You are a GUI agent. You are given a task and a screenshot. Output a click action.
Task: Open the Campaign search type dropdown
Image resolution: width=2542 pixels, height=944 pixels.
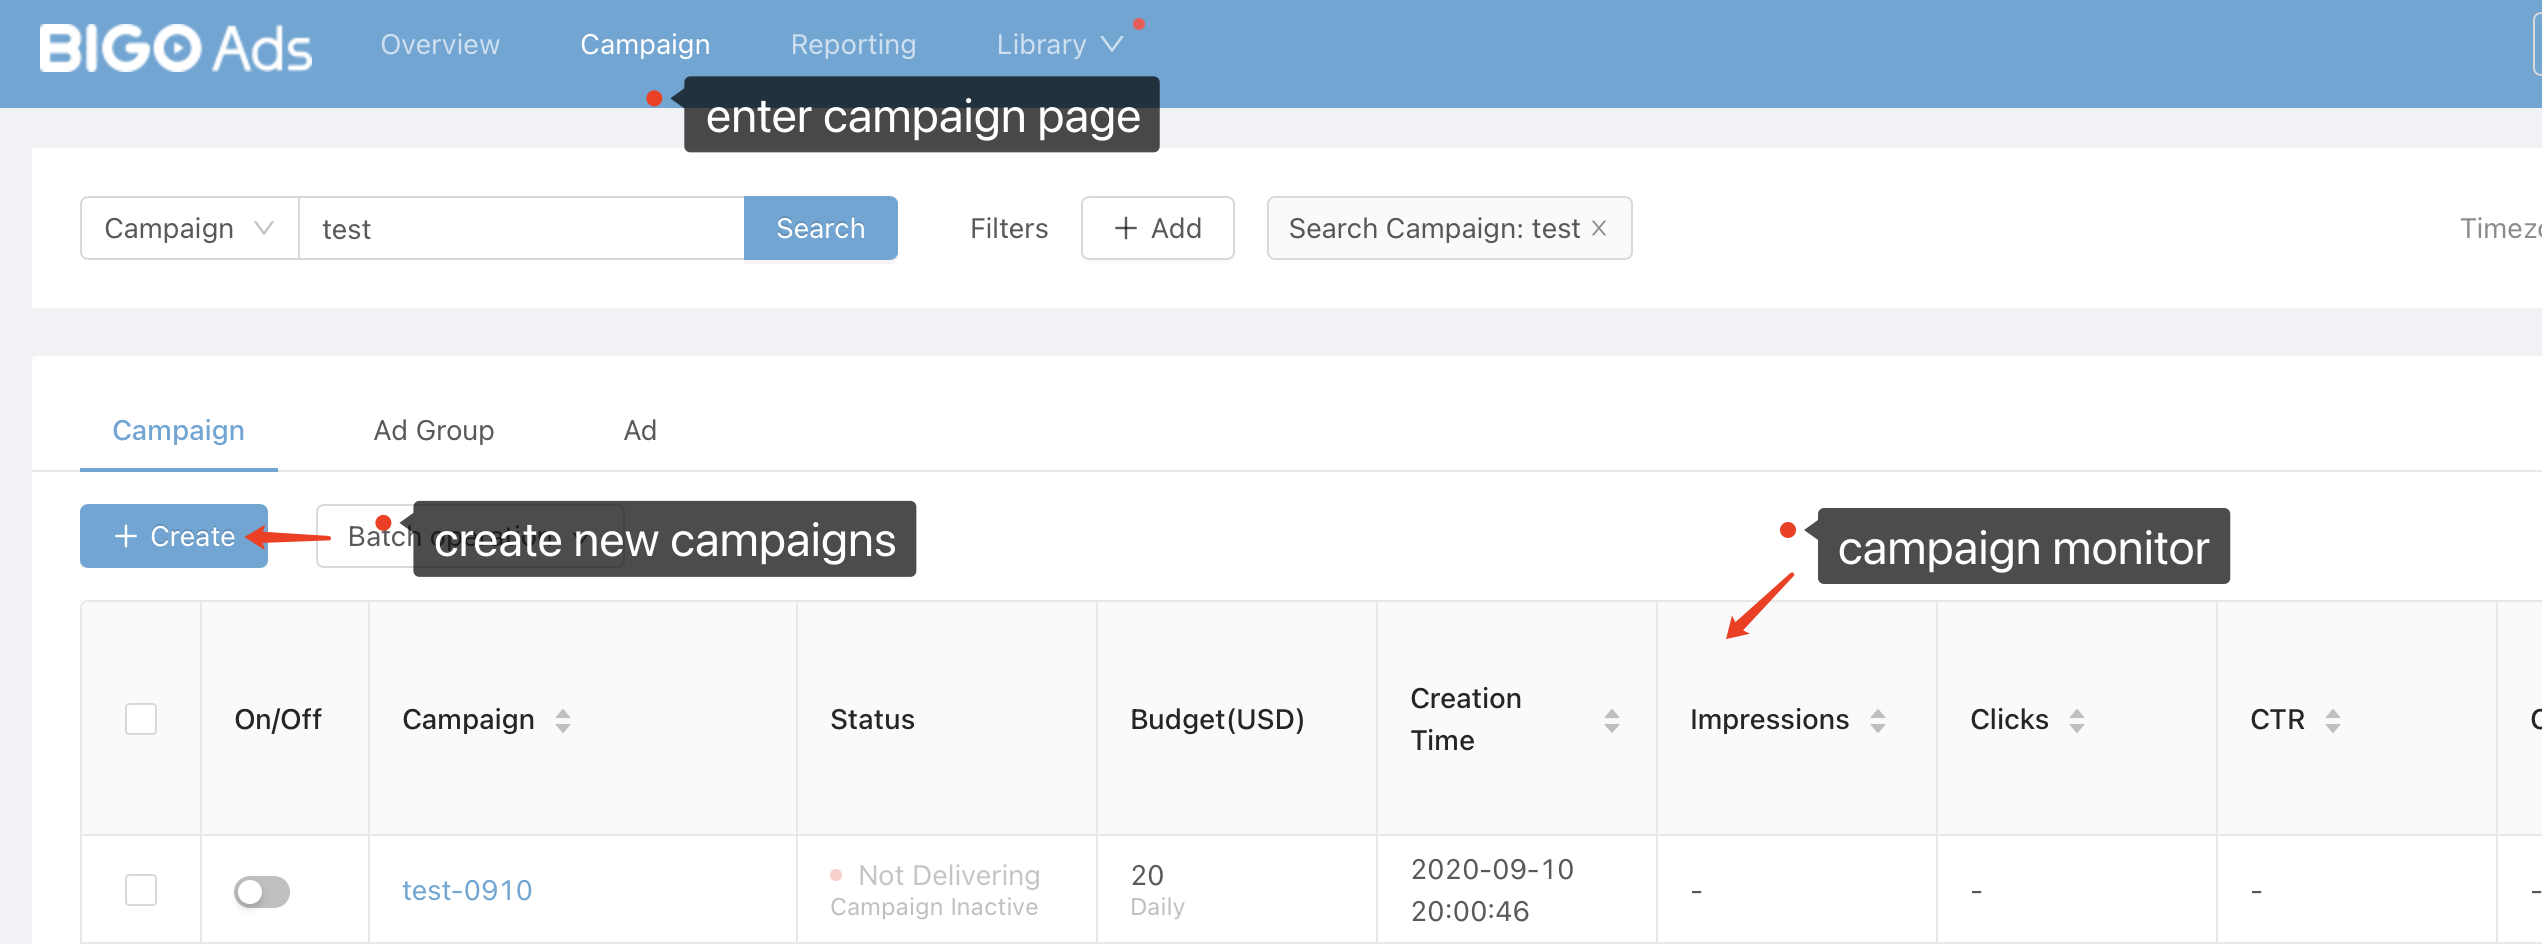(189, 228)
